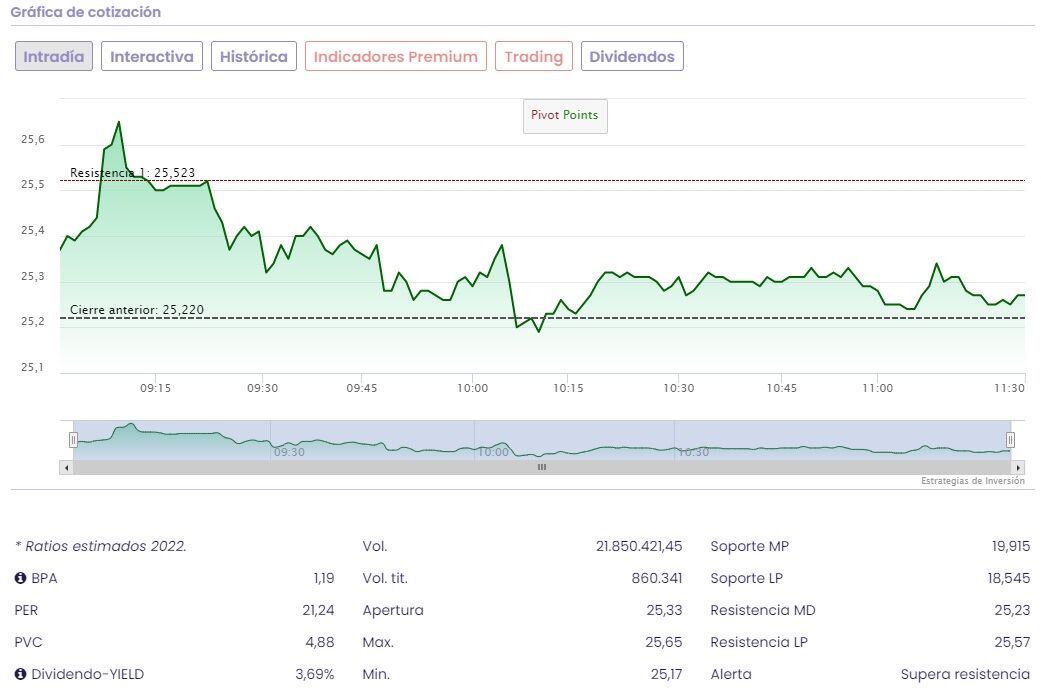Show the Dividendos tab
The width and height of the screenshot is (1041, 697).
tap(632, 56)
